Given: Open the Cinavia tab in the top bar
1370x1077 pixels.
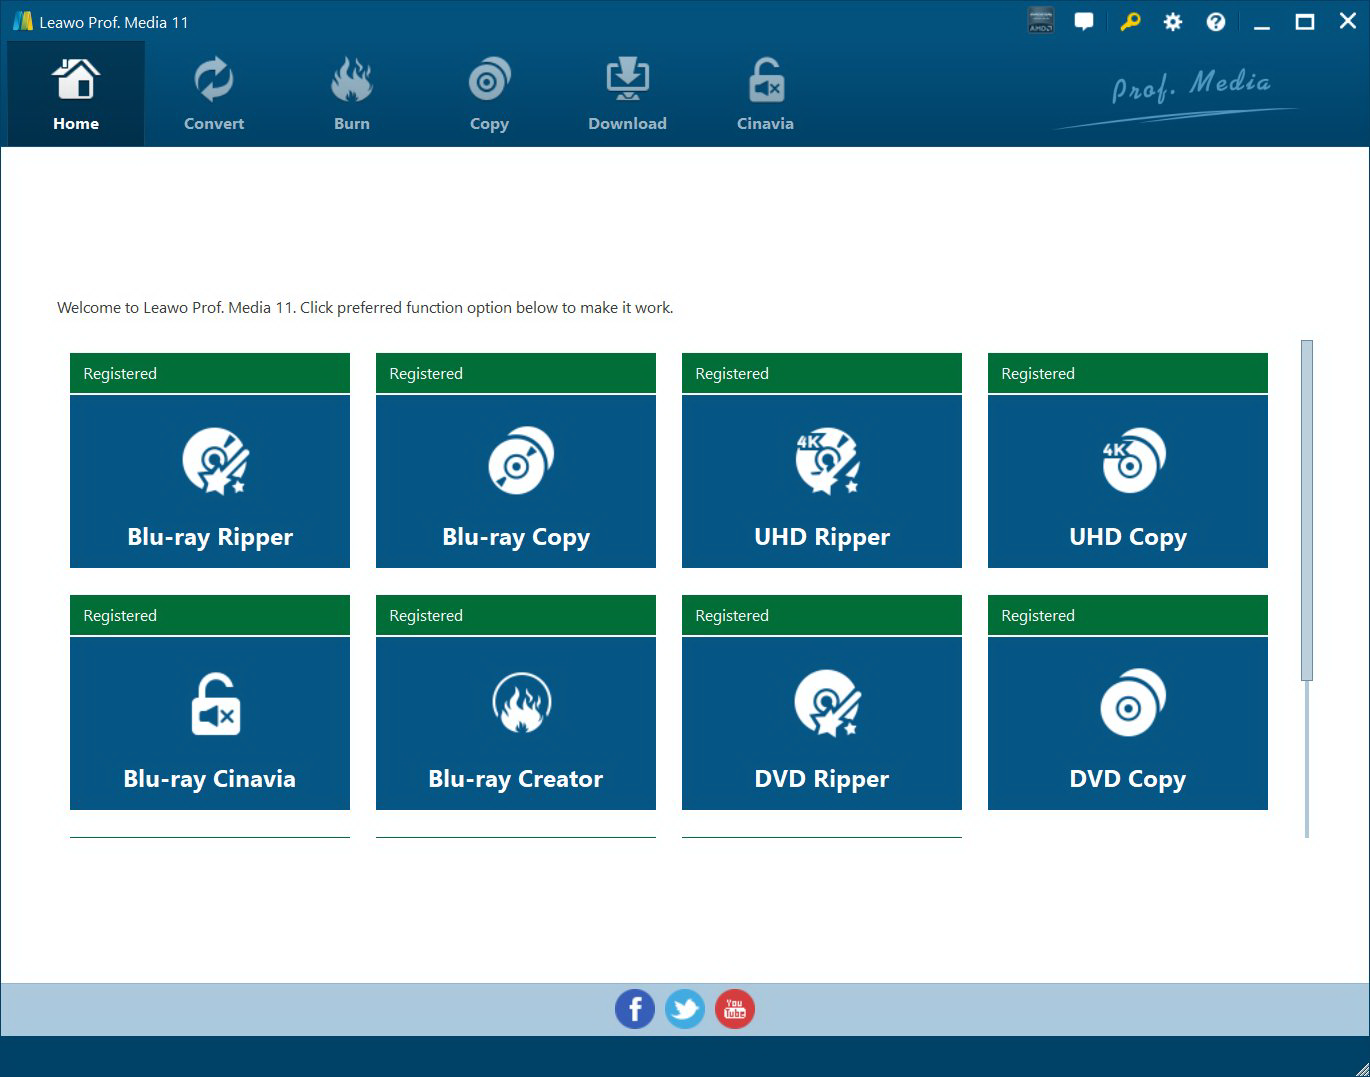Looking at the screenshot, I should point(765,96).
